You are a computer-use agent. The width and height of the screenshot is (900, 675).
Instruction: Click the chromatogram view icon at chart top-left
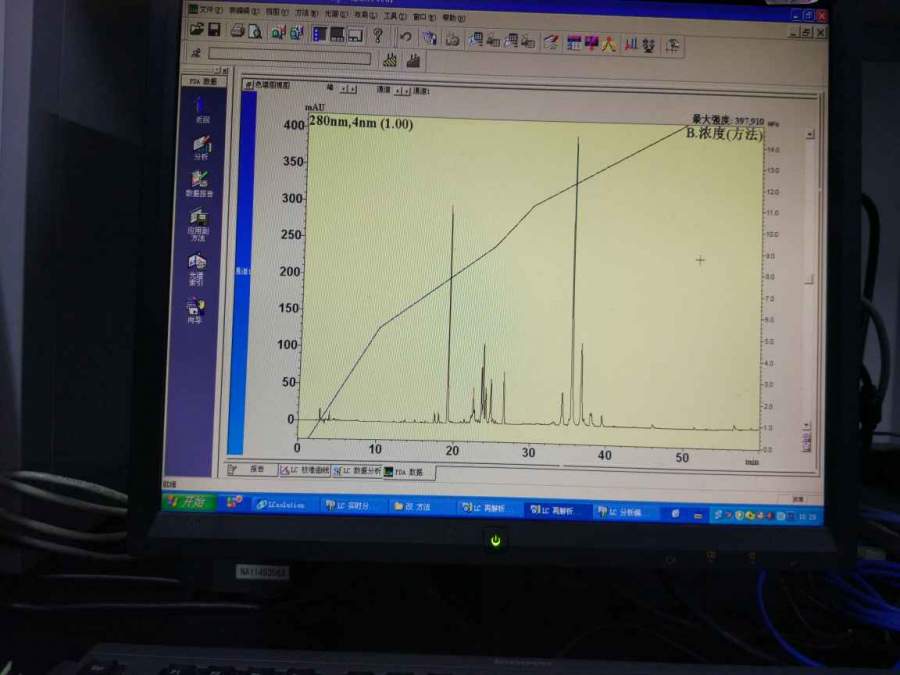pos(249,84)
